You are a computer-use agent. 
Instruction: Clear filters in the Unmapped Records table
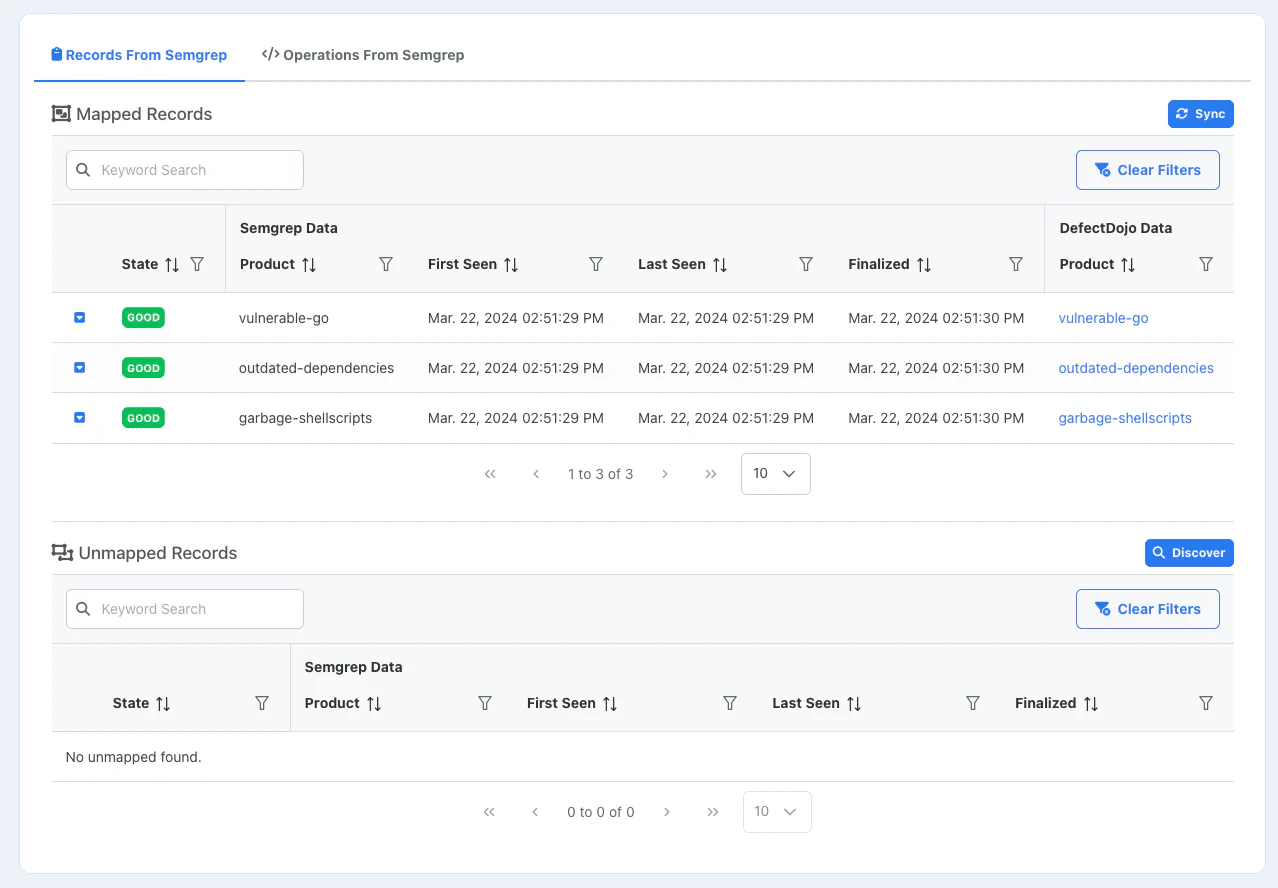point(1147,609)
